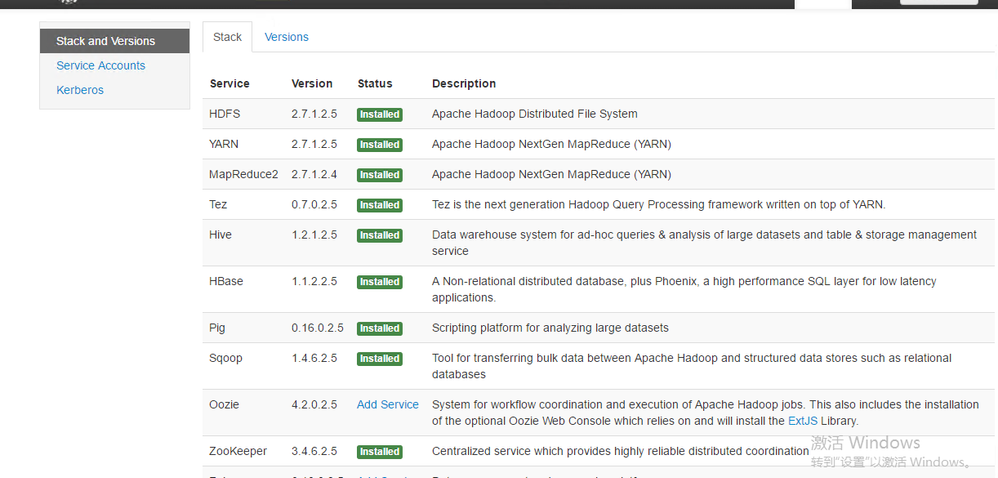Select the Stack tab
Image resolution: width=998 pixels, height=478 pixels.
coord(227,37)
